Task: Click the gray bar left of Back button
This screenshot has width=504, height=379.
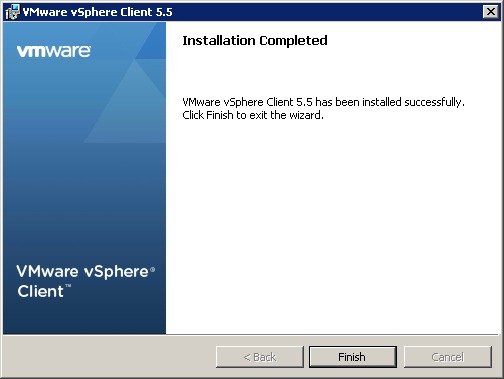Action: pyautogui.click(x=109, y=357)
